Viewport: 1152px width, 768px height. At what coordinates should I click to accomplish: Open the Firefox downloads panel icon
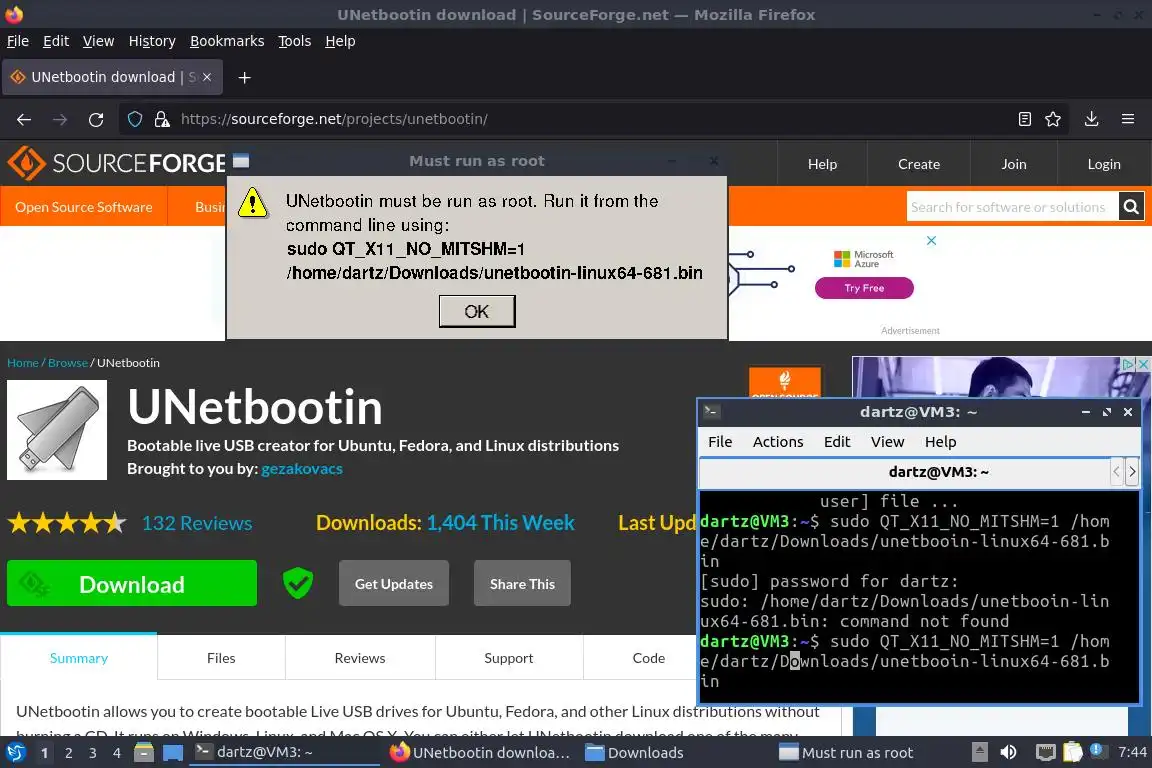point(1091,119)
